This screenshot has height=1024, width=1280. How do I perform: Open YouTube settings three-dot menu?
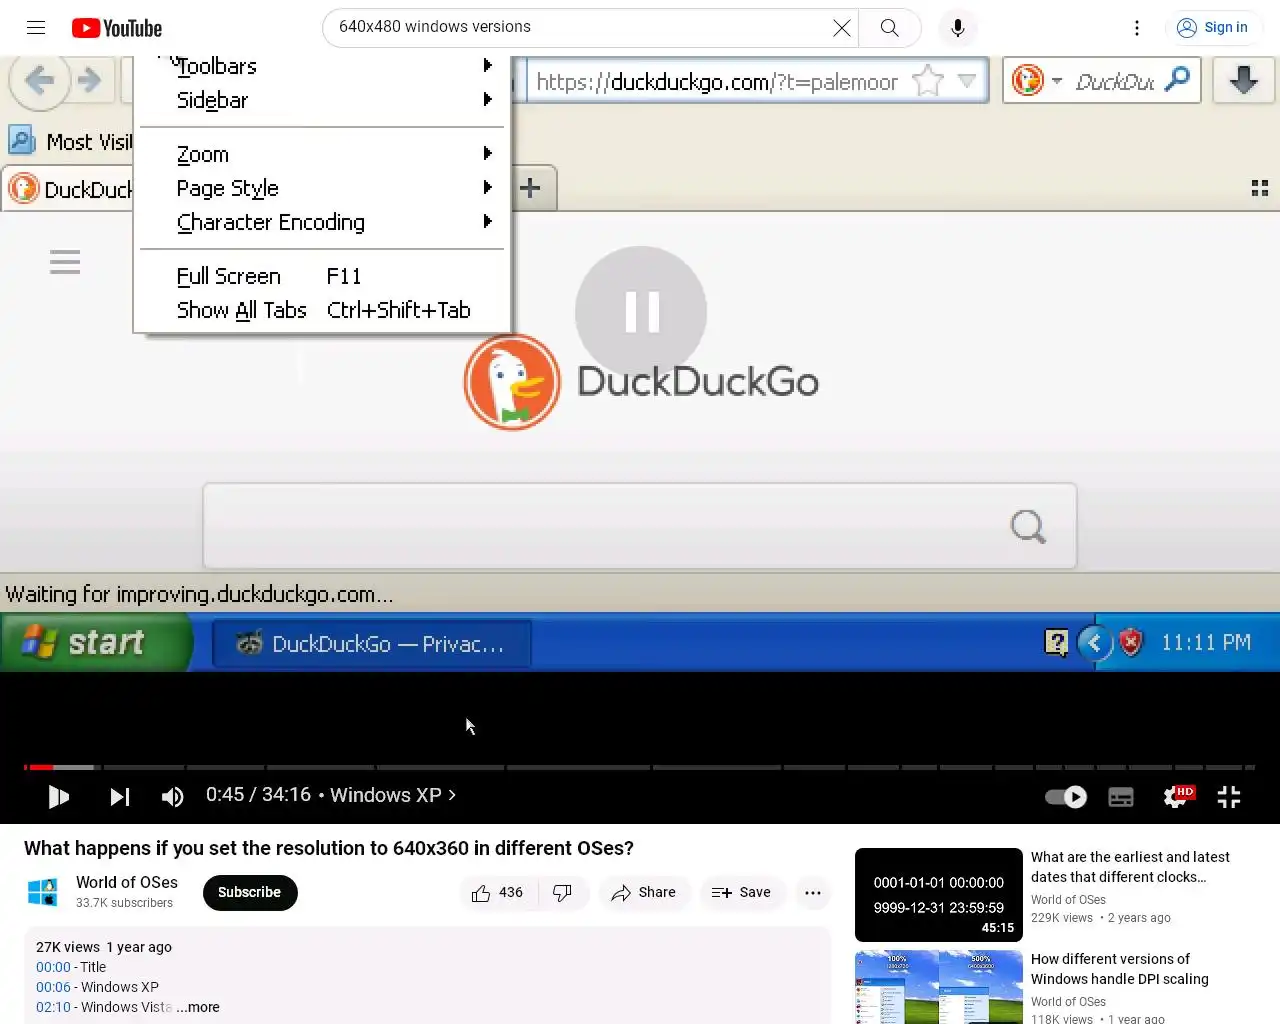tap(1137, 28)
